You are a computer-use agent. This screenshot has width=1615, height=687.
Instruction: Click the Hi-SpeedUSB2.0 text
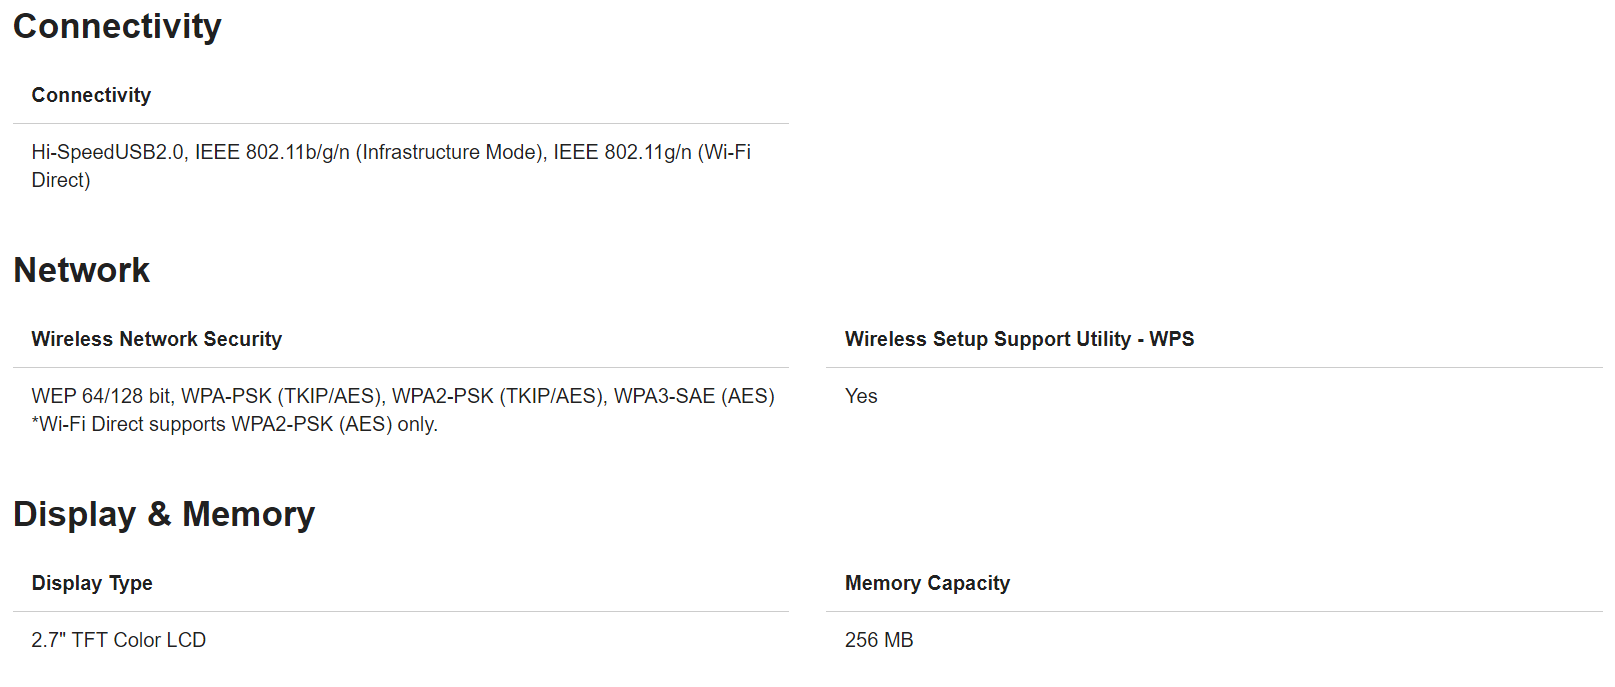tap(108, 152)
